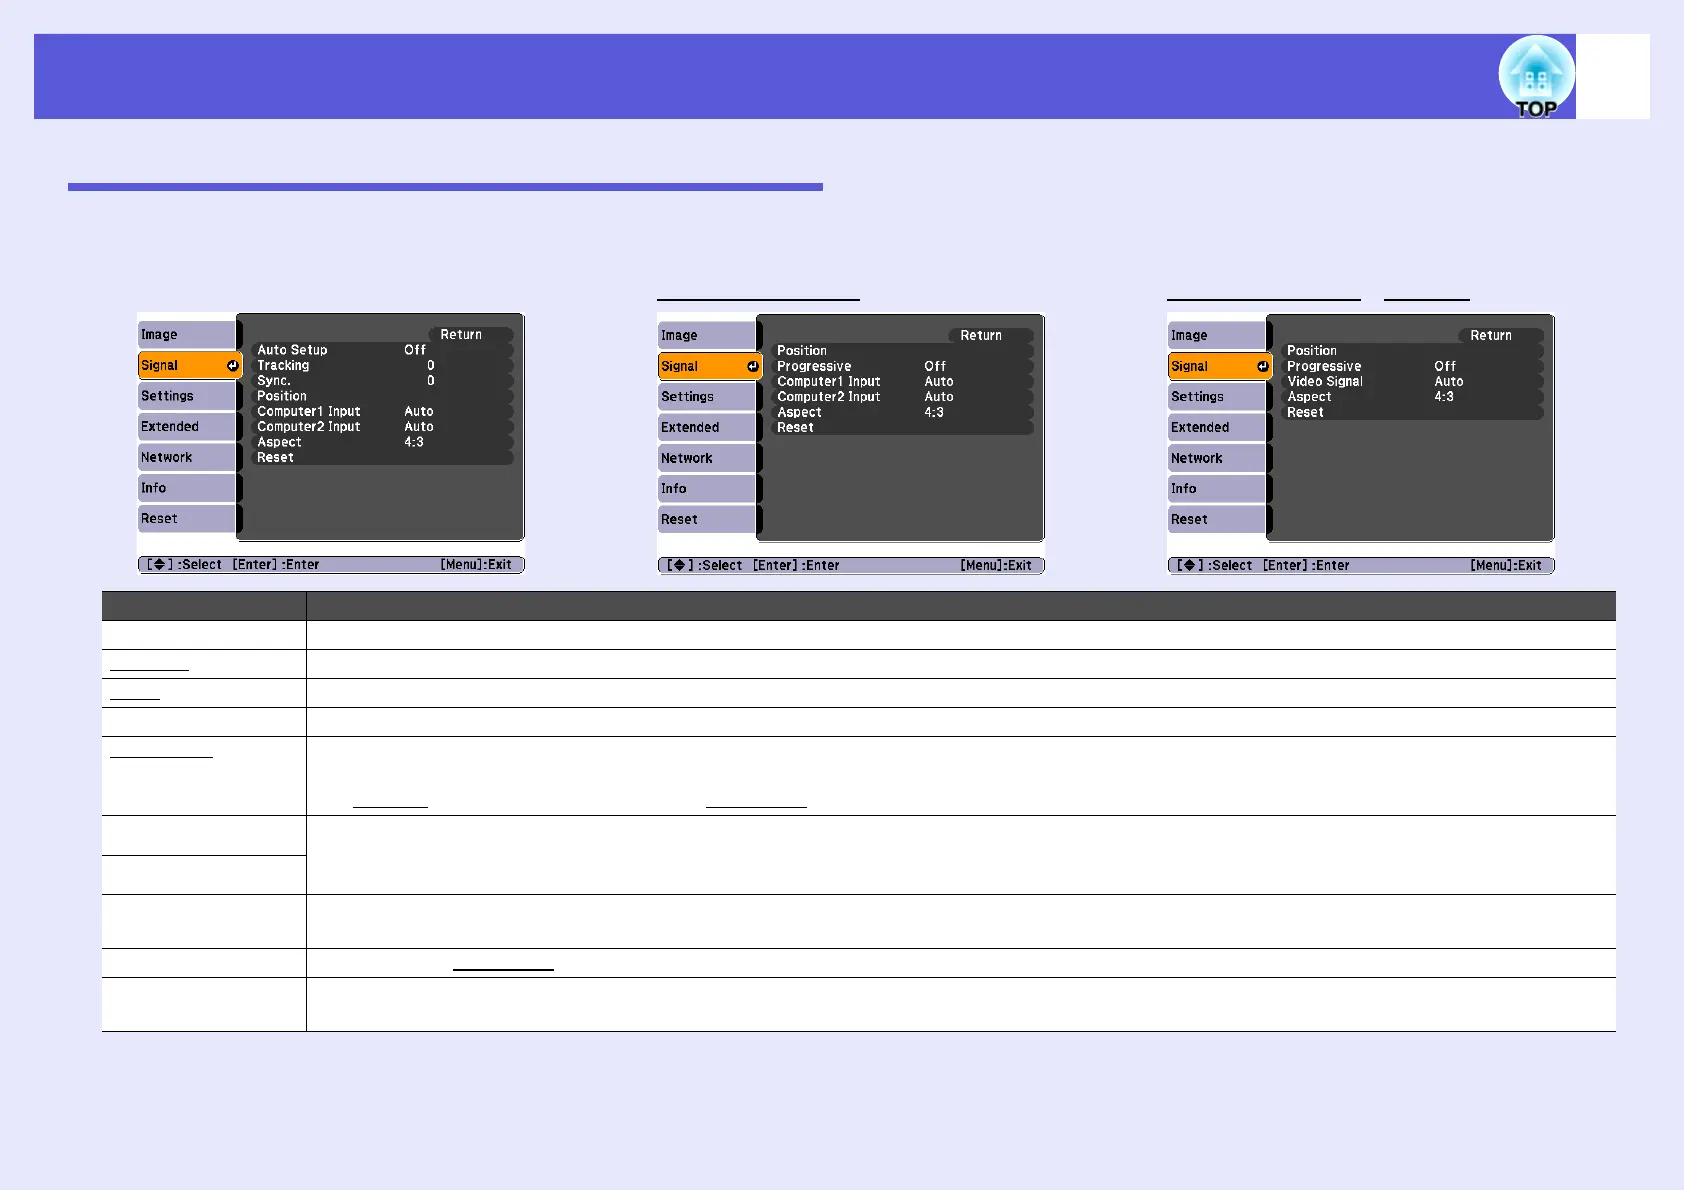Select the Video Signal Auto row
The height and width of the screenshot is (1190, 1684).
(1412, 382)
